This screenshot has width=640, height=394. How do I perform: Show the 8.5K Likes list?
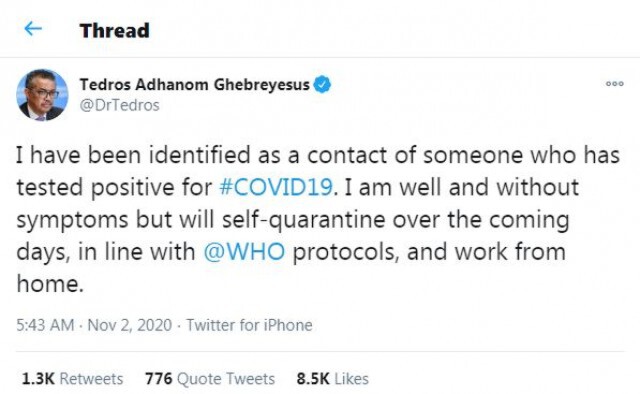333,379
